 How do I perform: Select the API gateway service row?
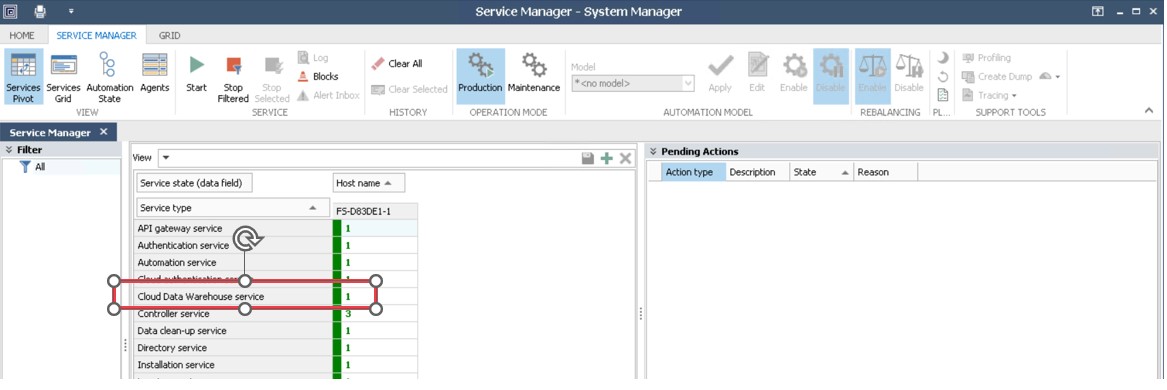[x=232, y=228]
